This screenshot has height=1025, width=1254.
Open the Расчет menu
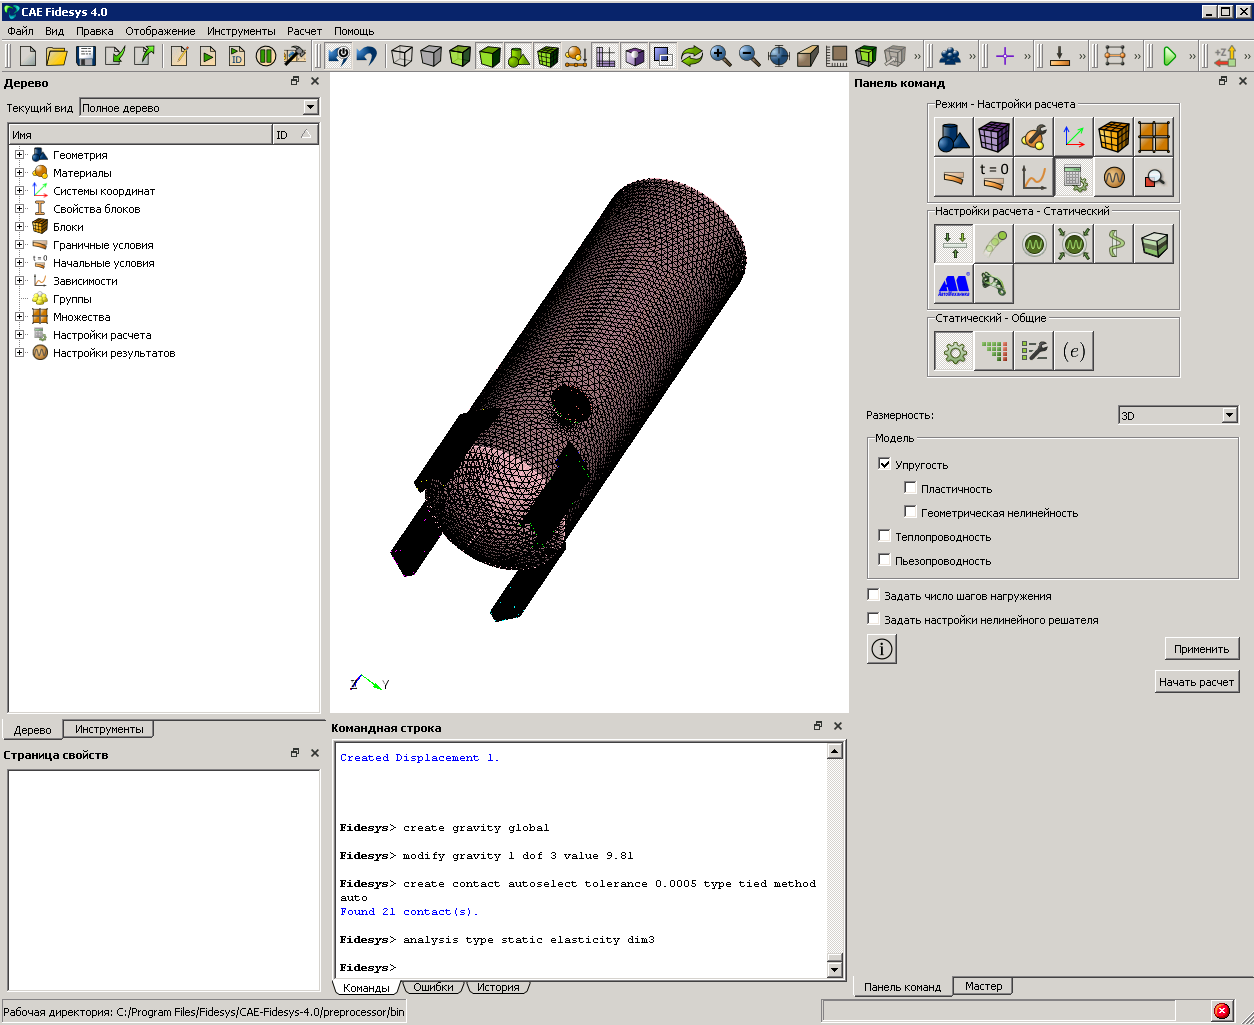click(304, 31)
